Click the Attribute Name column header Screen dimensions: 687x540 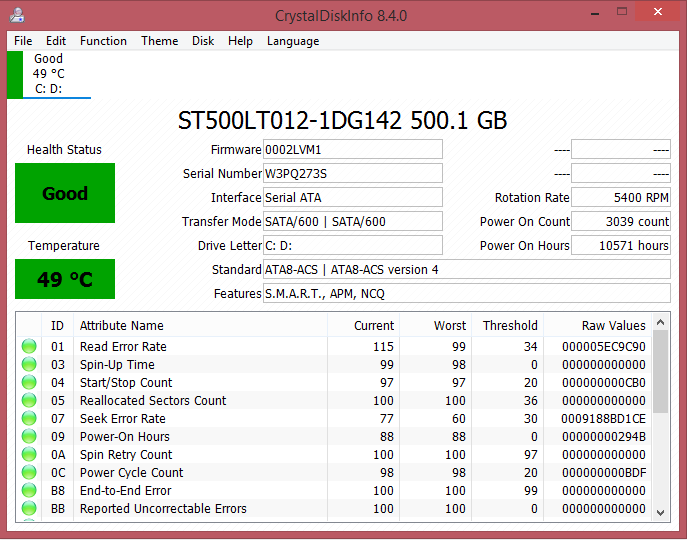coord(201,325)
